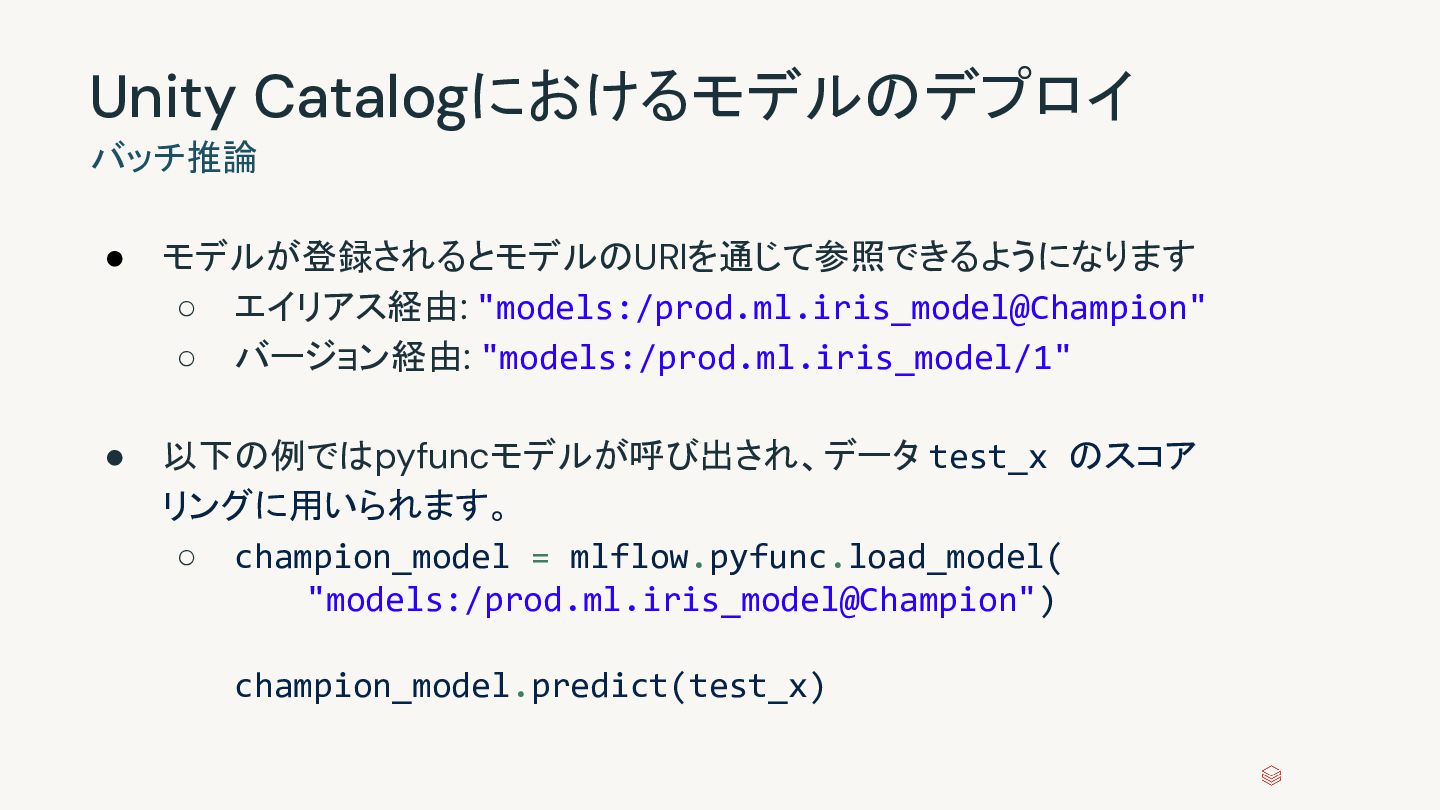Screen dimensions: 1440x810
Task: Click the filled bullet before モデルが登録される
Action: 114,258
